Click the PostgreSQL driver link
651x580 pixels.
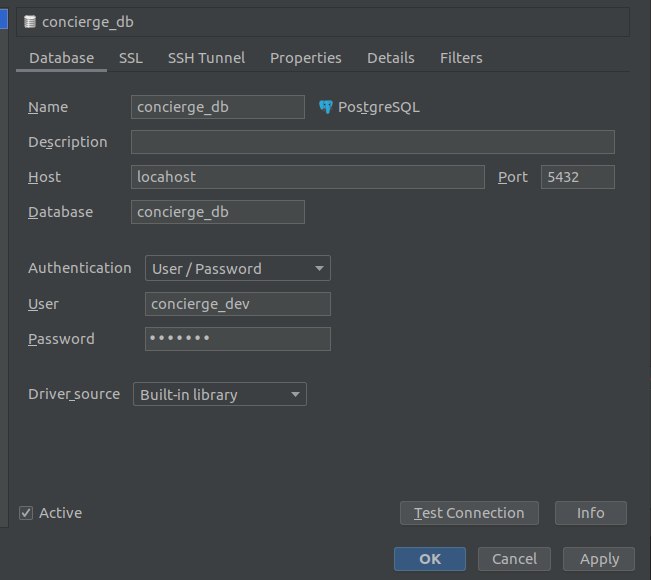point(379,107)
